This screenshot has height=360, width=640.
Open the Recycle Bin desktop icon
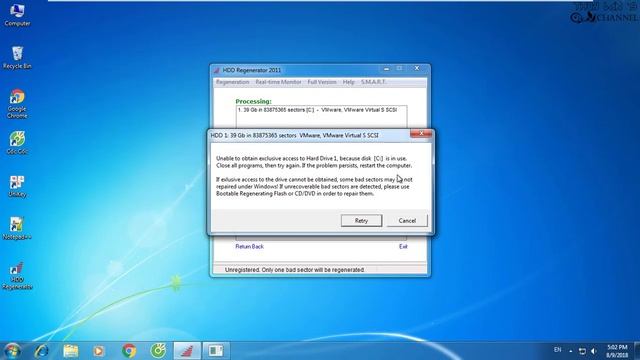(x=17, y=58)
